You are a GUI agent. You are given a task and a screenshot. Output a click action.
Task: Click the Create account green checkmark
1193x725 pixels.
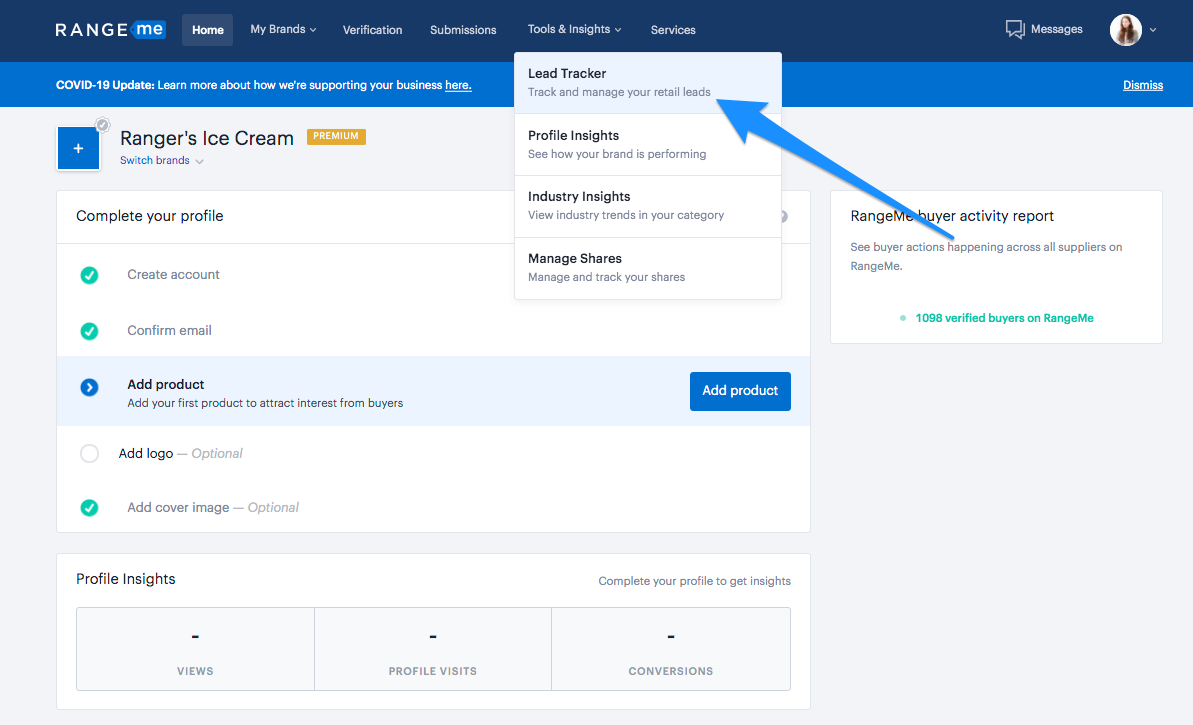click(x=89, y=275)
